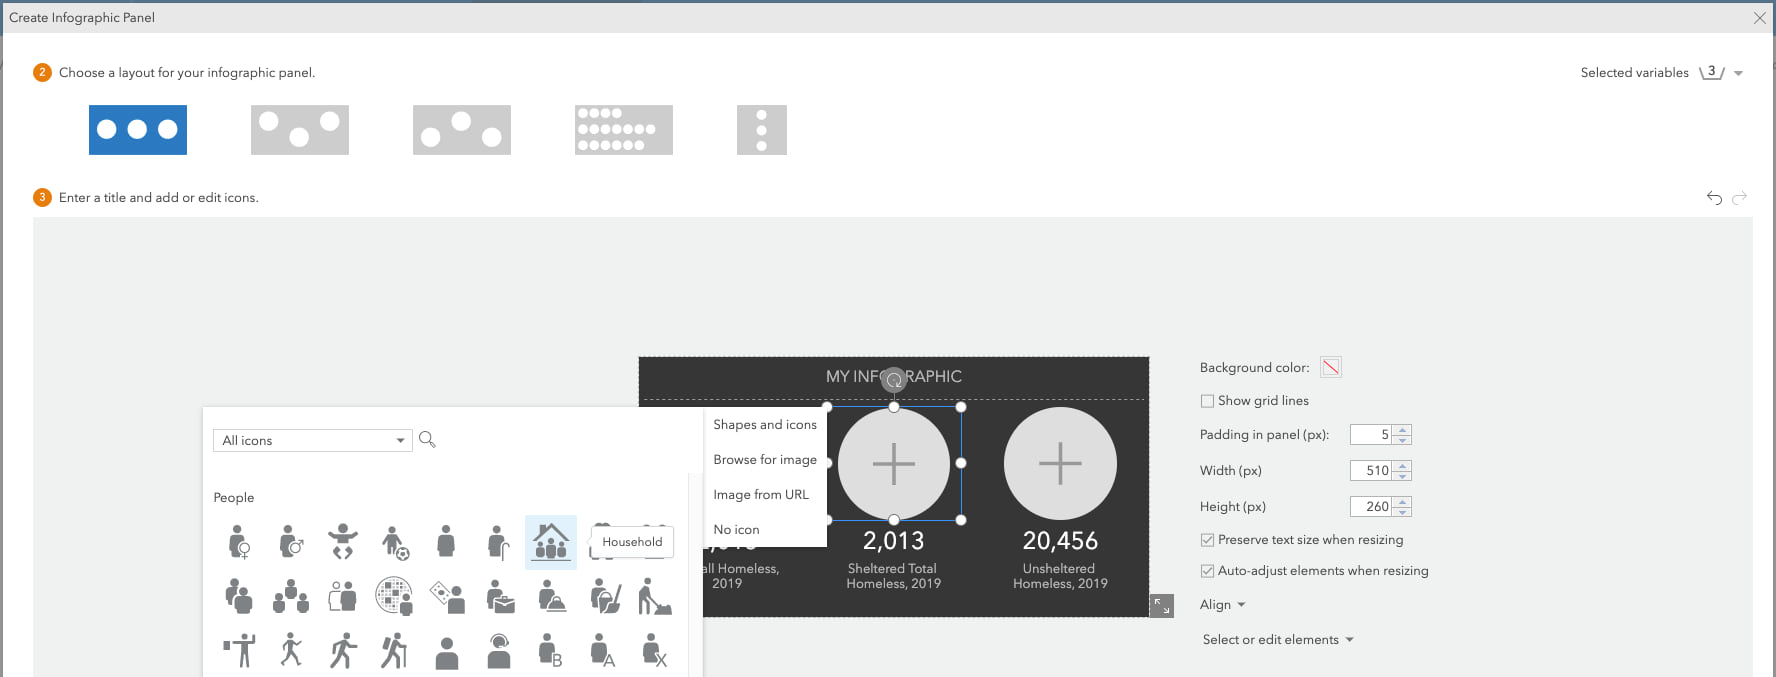The width and height of the screenshot is (1776, 677).
Task: Redo the last edit
Action: point(1740,198)
